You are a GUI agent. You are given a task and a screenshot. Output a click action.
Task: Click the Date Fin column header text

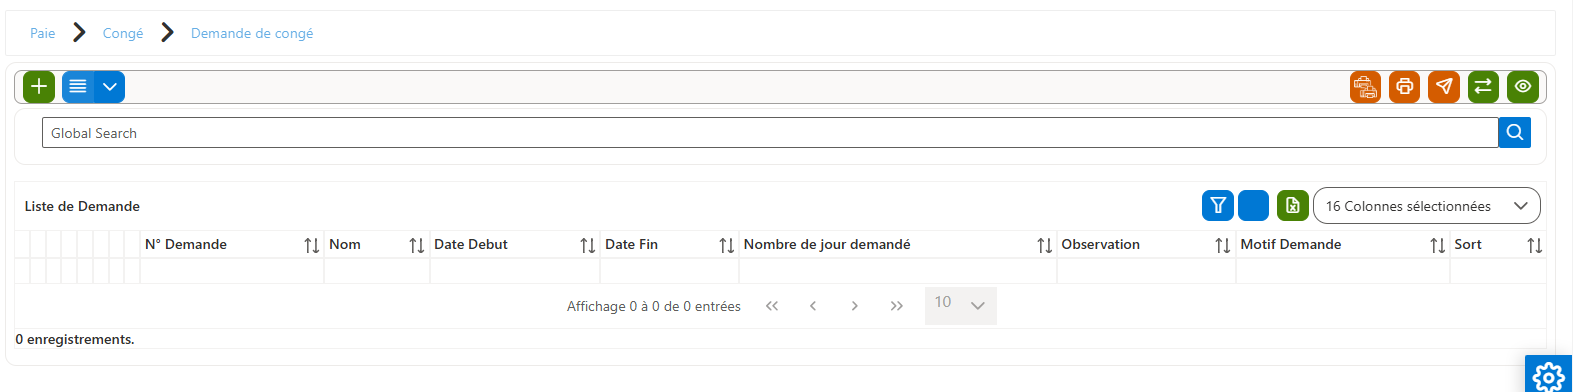coord(631,244)
